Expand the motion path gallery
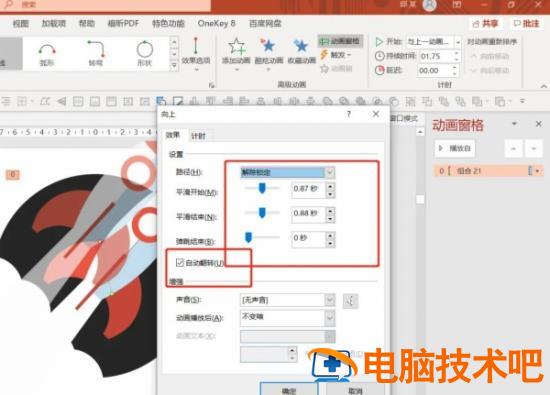The width and height of the screenshot is (550, 395). pos(174,66)
